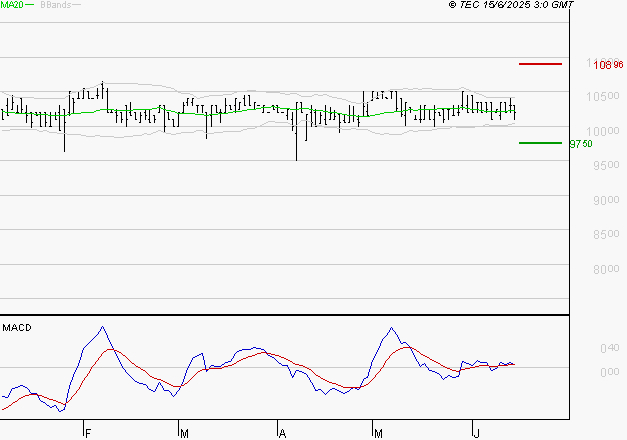The height and width of the screenshot is (440, 627).
Task: Click the F month marker on time axis
Action: point(87,433)
